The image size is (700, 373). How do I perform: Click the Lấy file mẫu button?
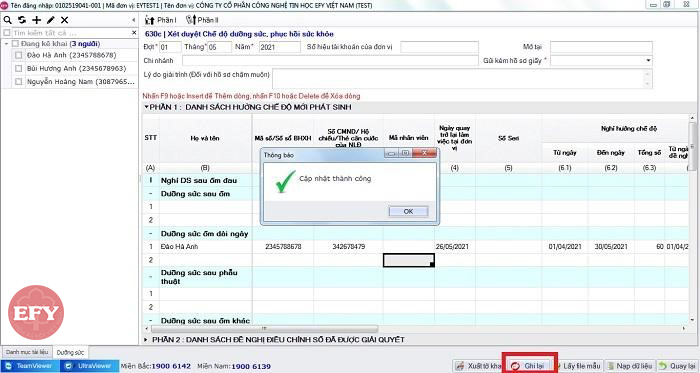(579, 366)
